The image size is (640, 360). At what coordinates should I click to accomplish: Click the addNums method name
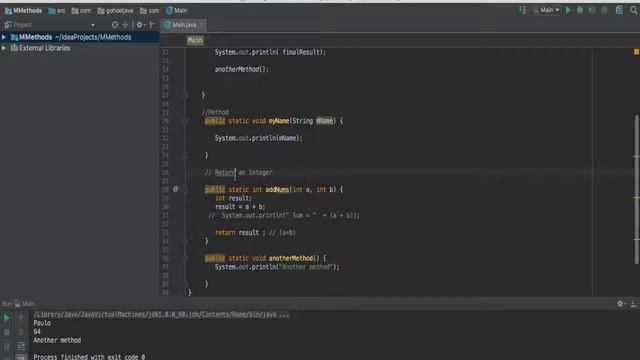278,190
